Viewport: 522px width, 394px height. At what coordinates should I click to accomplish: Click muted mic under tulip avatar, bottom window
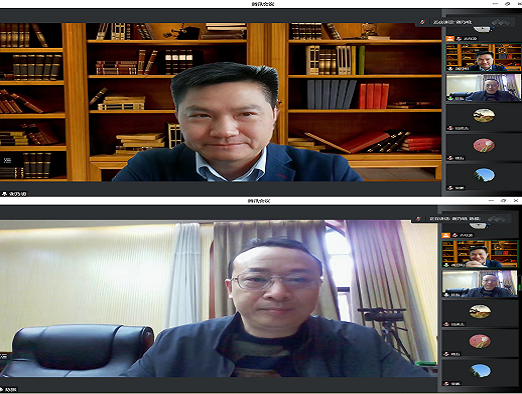pos(446,354)
